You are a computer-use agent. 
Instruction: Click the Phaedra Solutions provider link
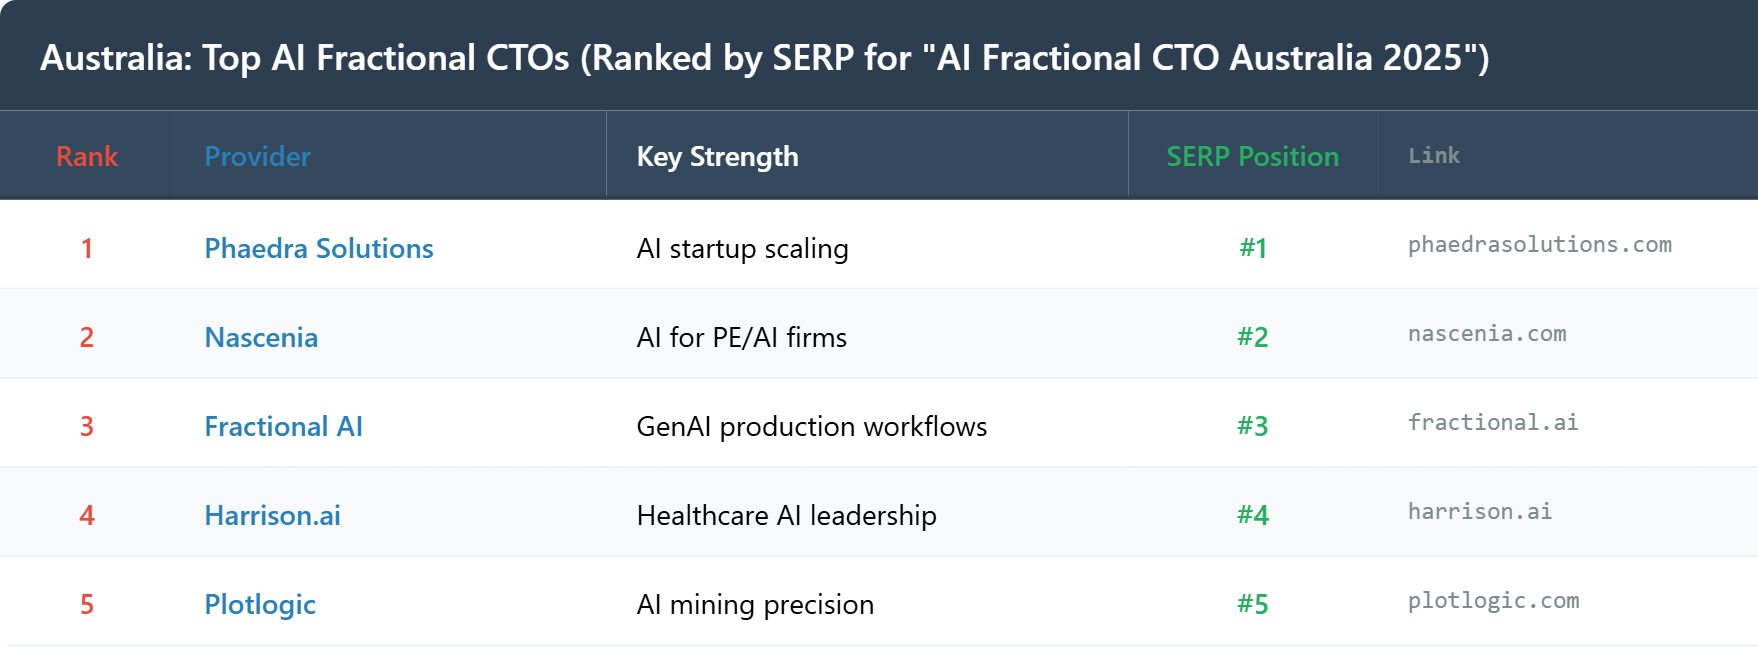(318, 248)
